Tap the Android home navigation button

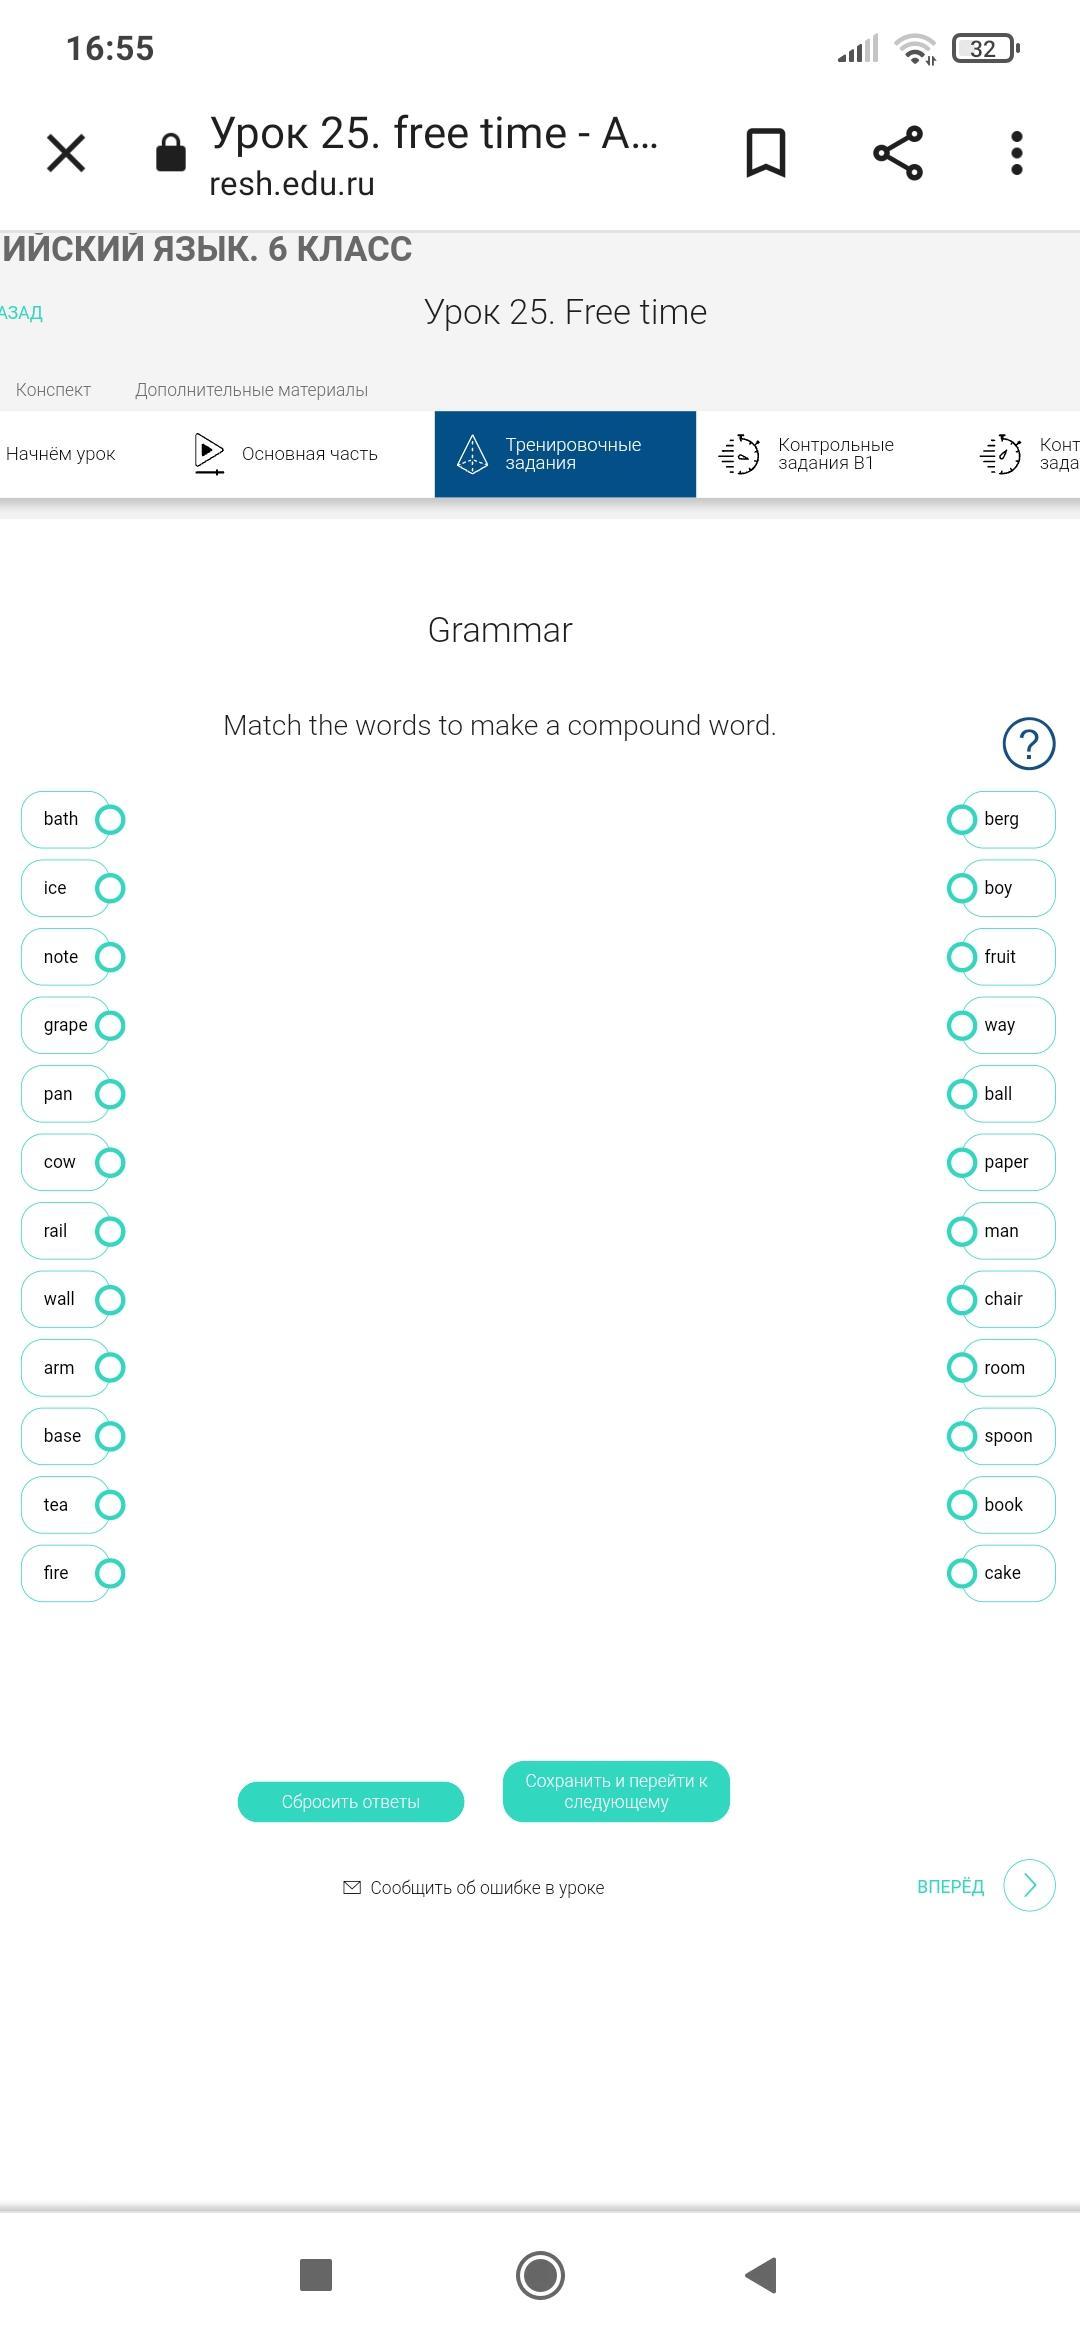point(540,2275)
